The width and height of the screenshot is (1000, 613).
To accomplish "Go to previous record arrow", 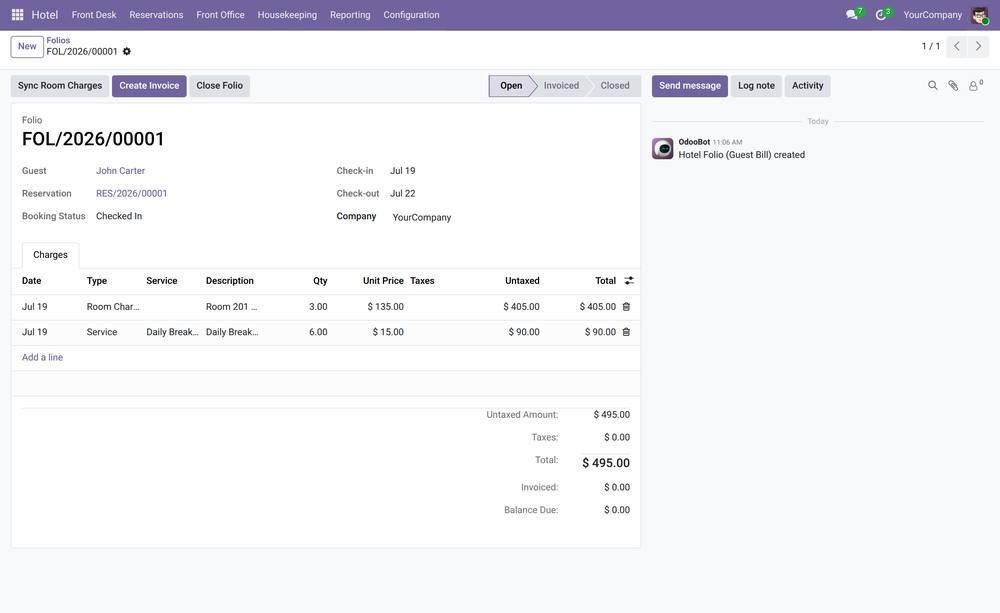I will tap(957, 46).
